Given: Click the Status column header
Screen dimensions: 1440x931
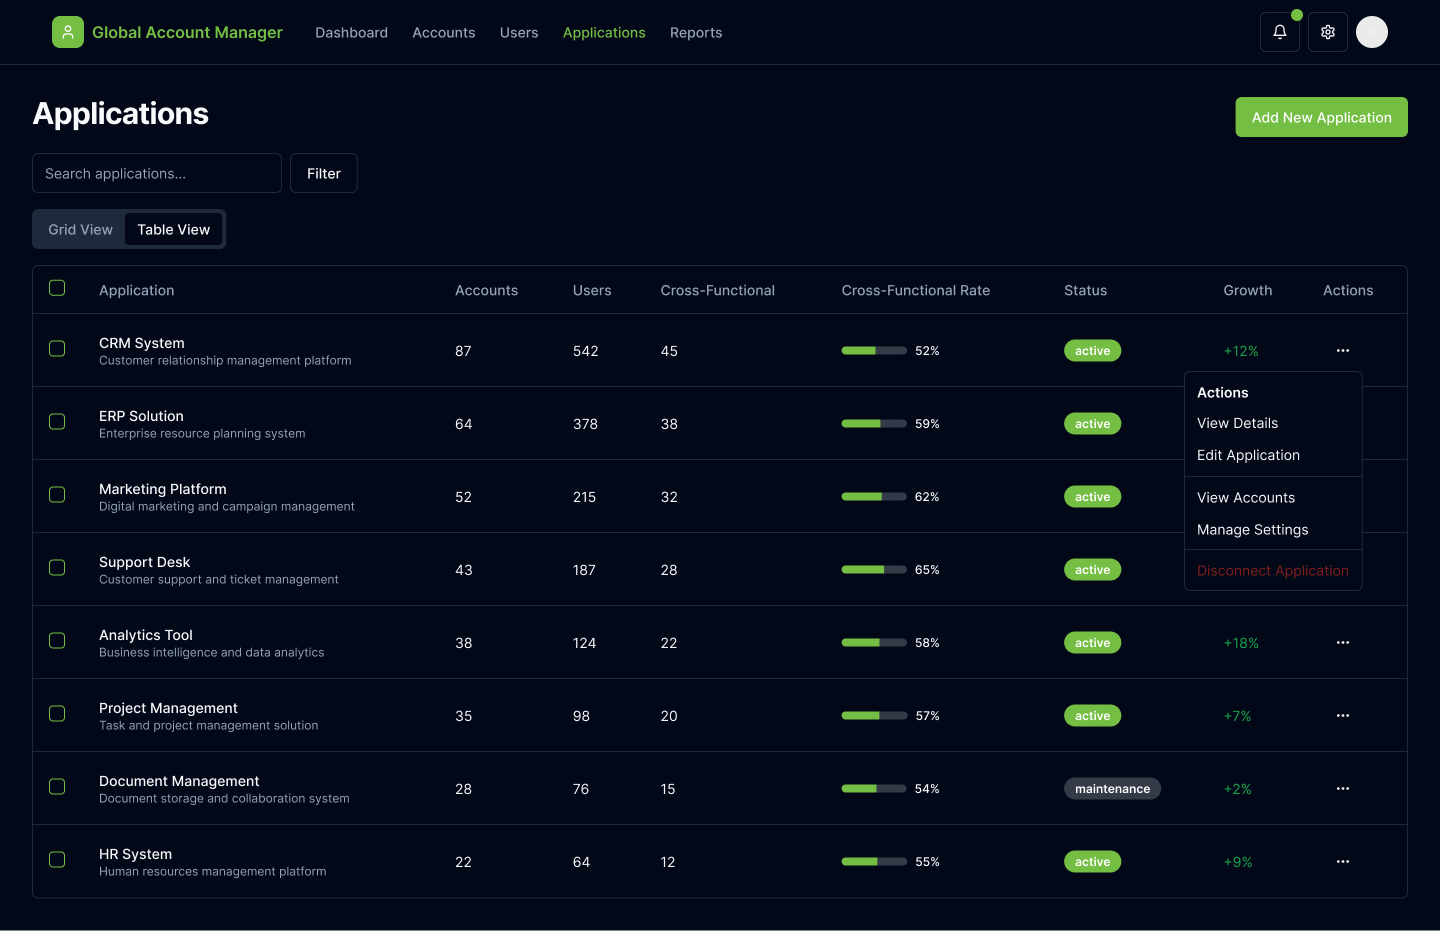Looking at the screenshot, I should pos(1086,290).
